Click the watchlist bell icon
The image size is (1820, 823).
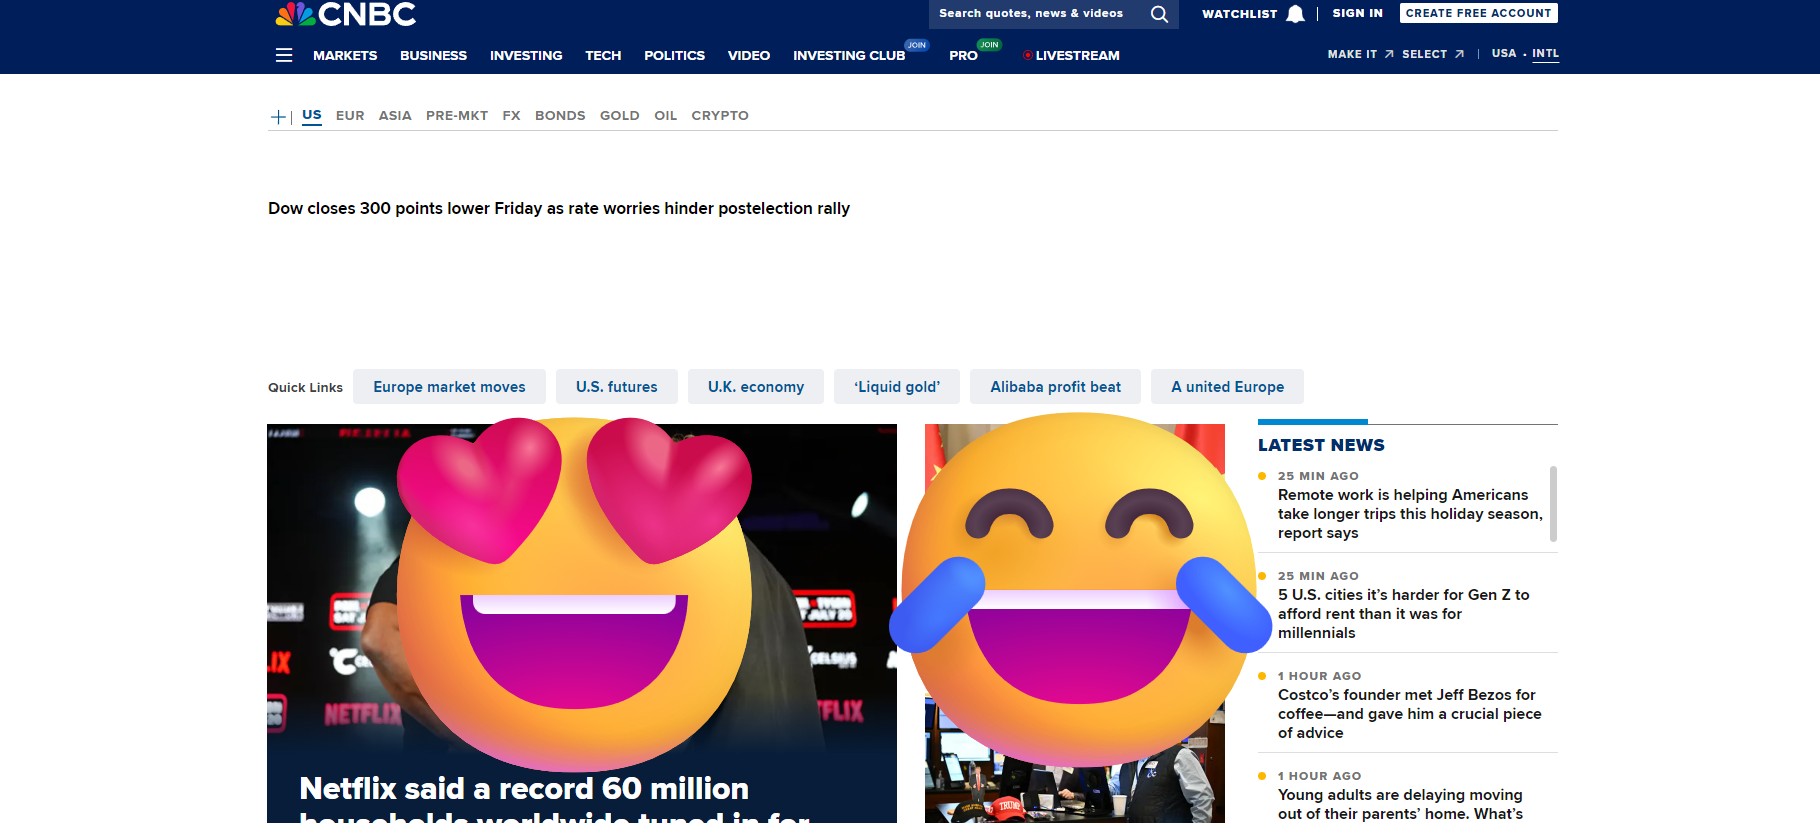(x=1295, y=14)
